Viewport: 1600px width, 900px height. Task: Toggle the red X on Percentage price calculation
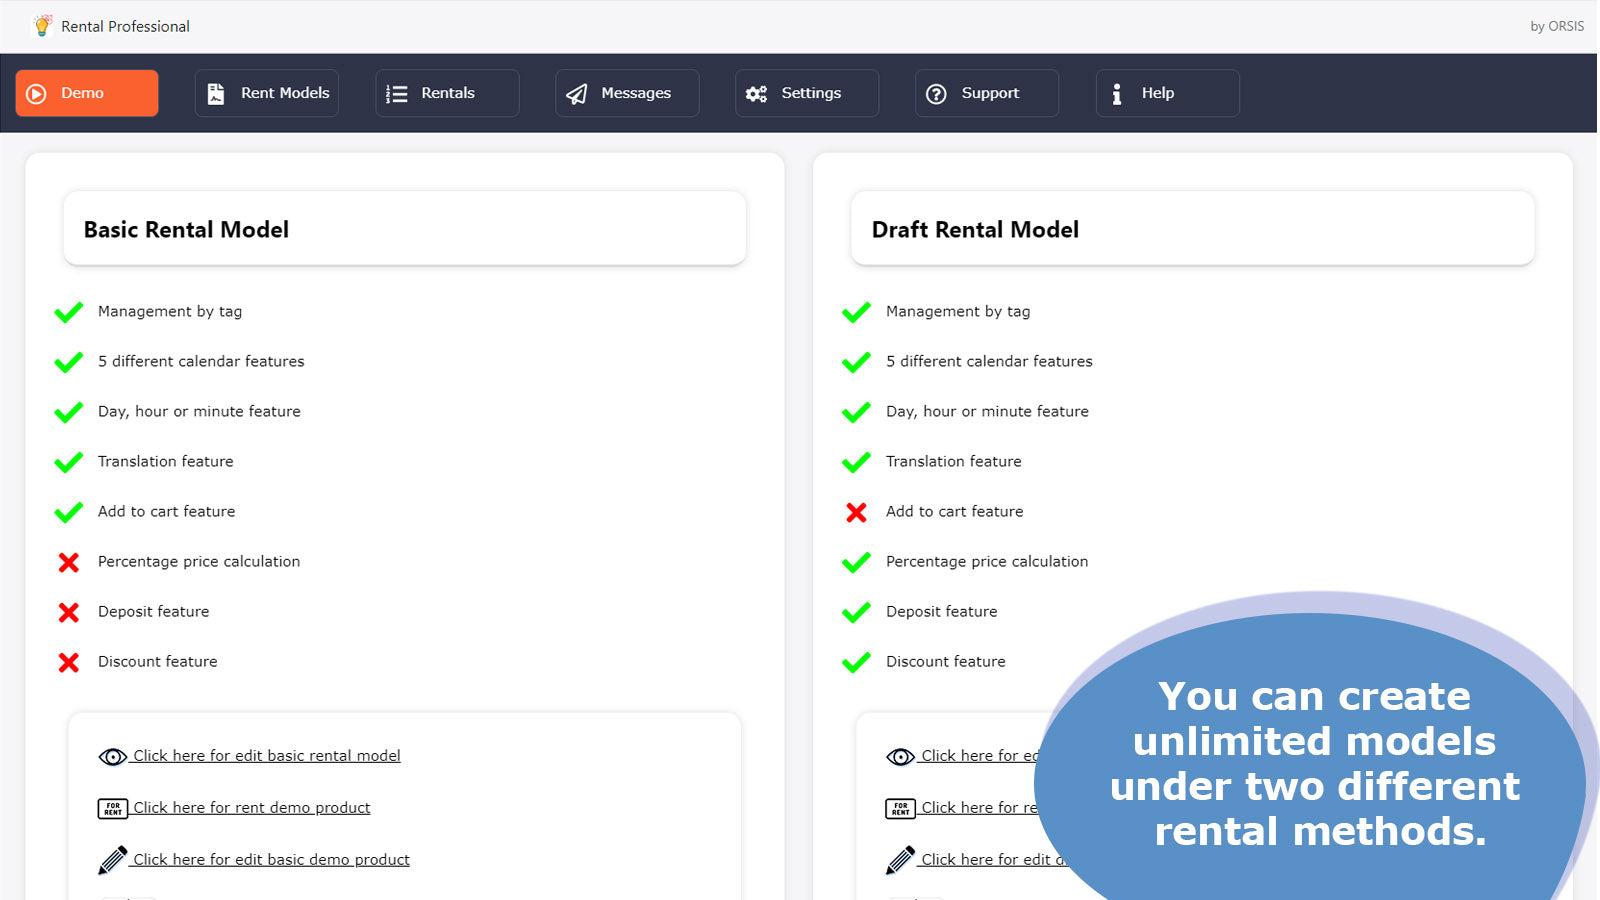(68, 562)
